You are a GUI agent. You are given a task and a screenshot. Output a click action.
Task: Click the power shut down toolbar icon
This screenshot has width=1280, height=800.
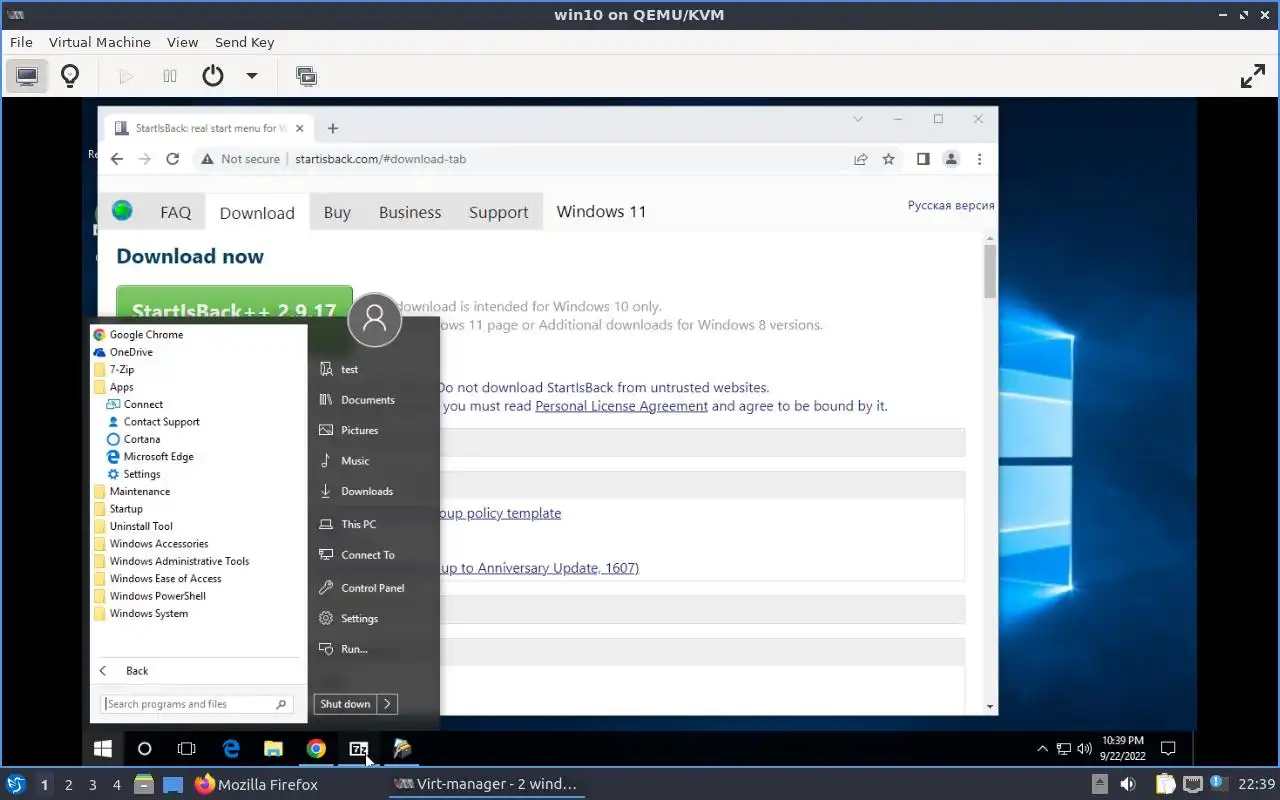(x=213, y=76)
